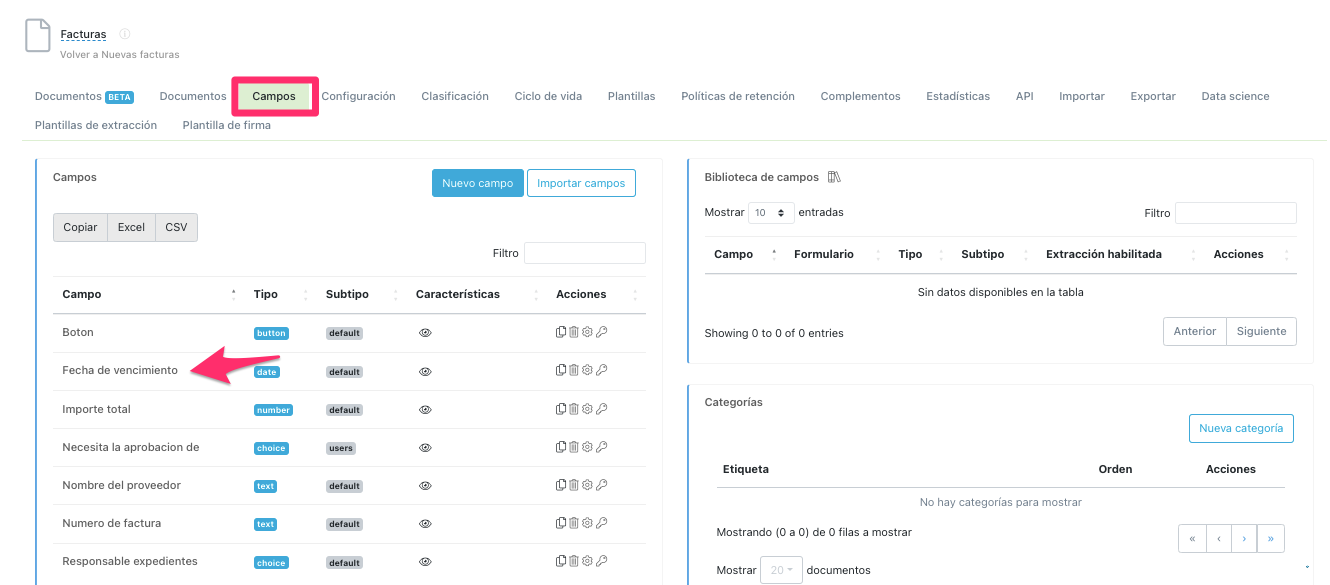This screenshot has width=1330, height=585.
Task: Switch to the Configuración tab
Action: pyautogui.click(x=358, y=97)
